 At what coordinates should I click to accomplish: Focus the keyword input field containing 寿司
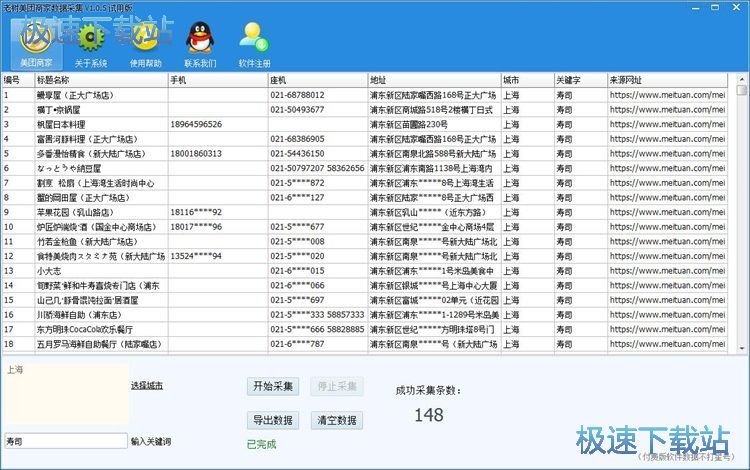click(66, 441)
